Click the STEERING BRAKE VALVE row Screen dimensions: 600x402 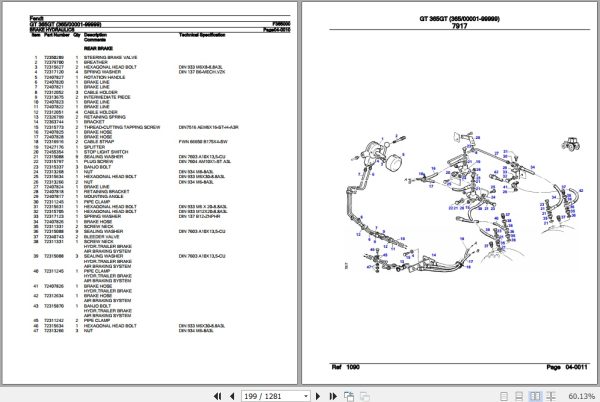(x=84, y=57)
